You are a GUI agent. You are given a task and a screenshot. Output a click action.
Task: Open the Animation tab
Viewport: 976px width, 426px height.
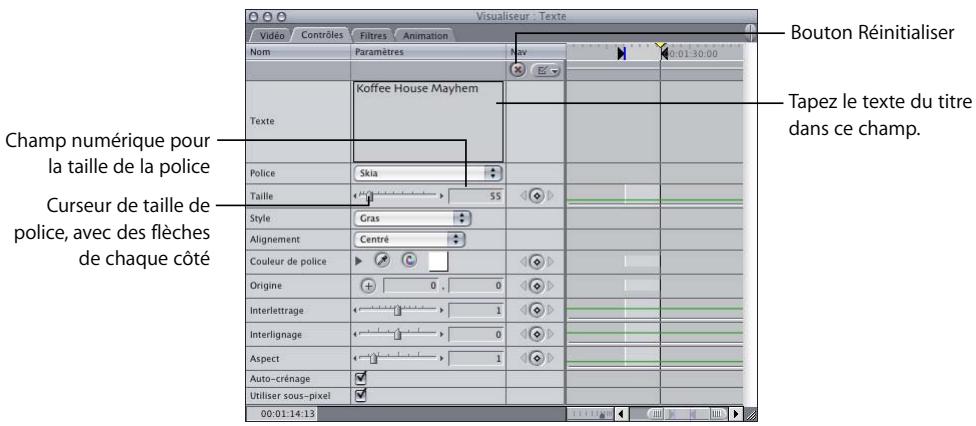[x=425, y=36]
